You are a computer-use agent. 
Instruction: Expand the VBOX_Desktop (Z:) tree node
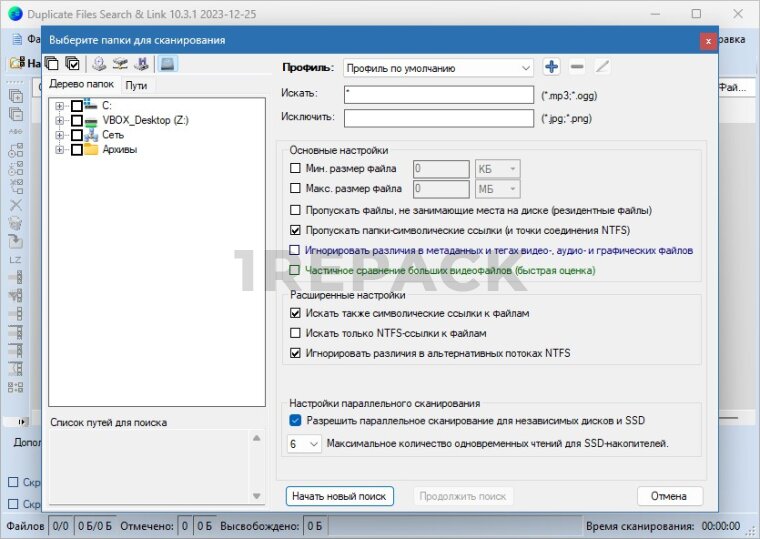coord(60,120)
